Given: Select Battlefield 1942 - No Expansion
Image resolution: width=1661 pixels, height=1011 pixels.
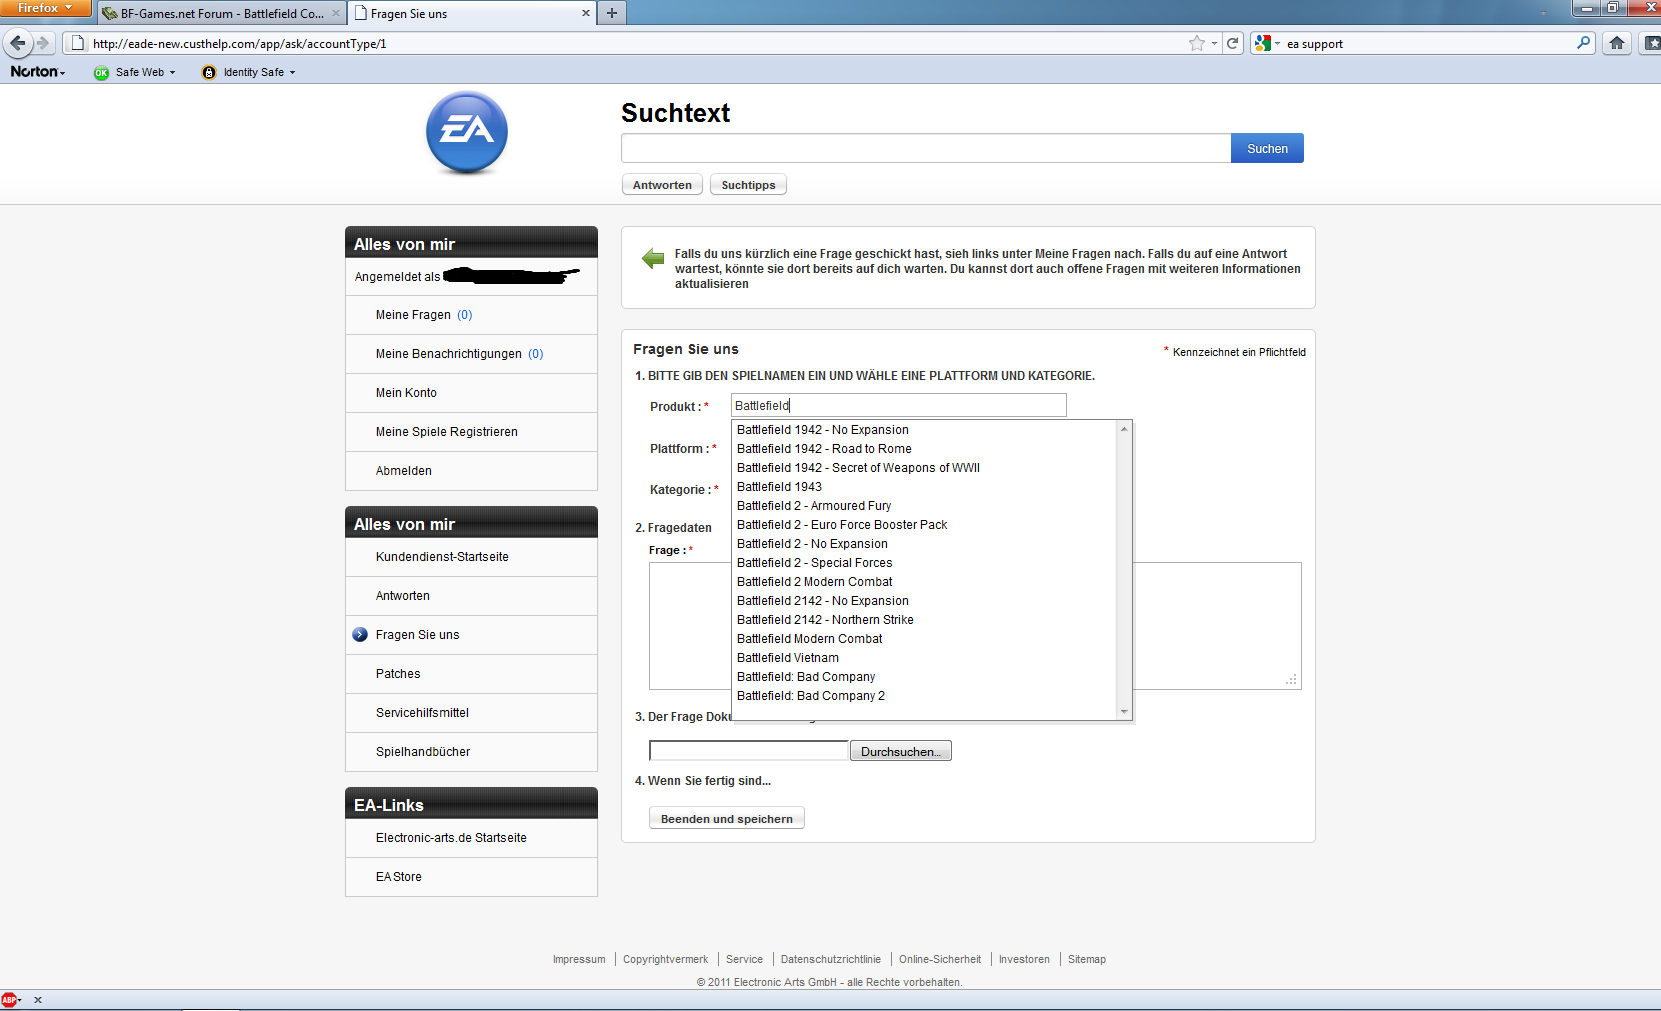Looking at the screenshot, I should tap(823, 430).
